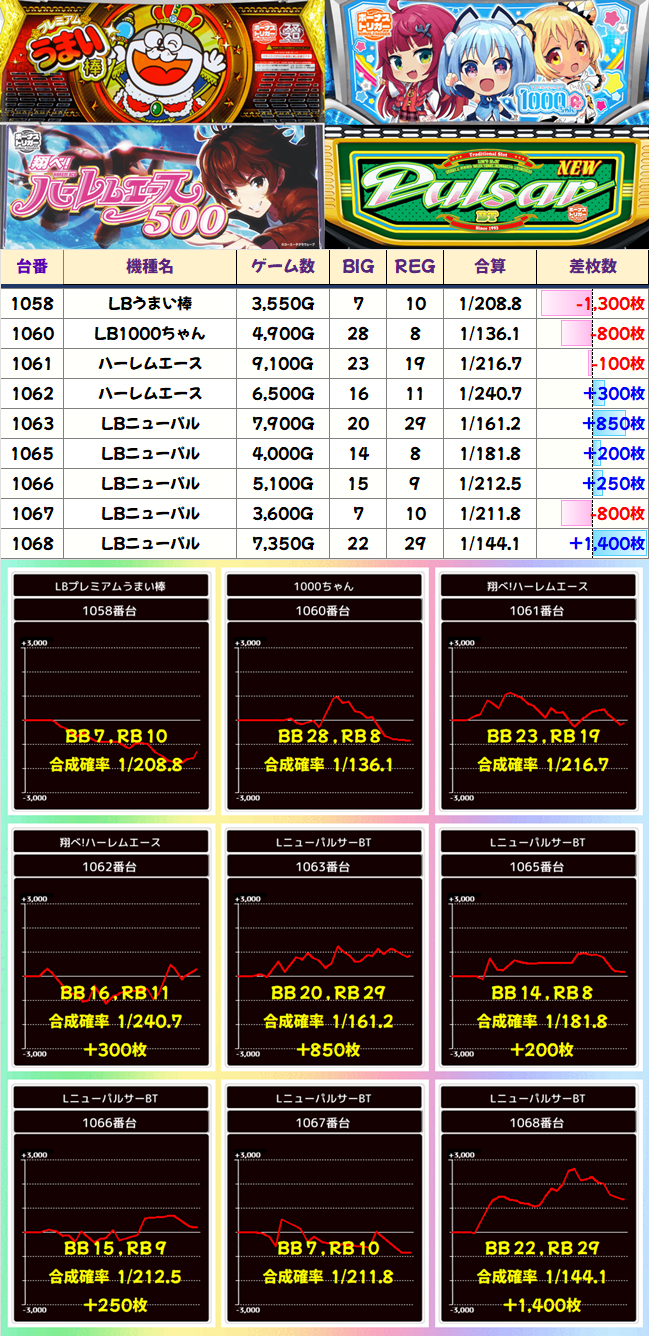Click the うまい棒 machine banner image

(162, 60)
